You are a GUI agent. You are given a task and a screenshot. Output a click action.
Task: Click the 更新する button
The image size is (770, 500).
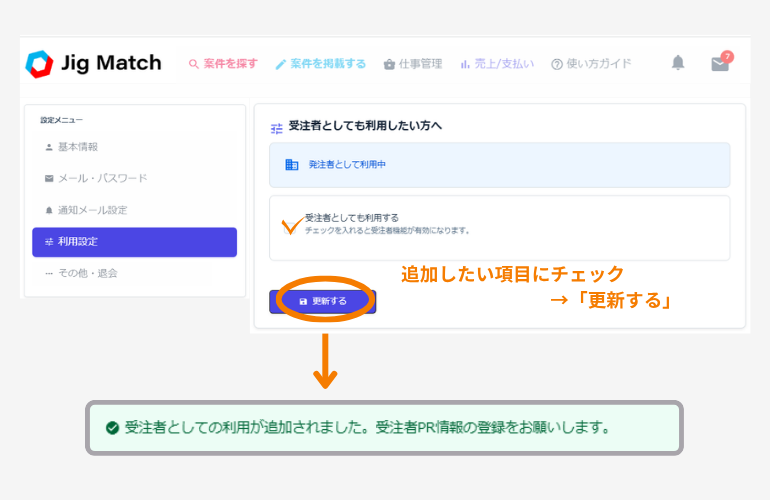[x=323, y=302]
